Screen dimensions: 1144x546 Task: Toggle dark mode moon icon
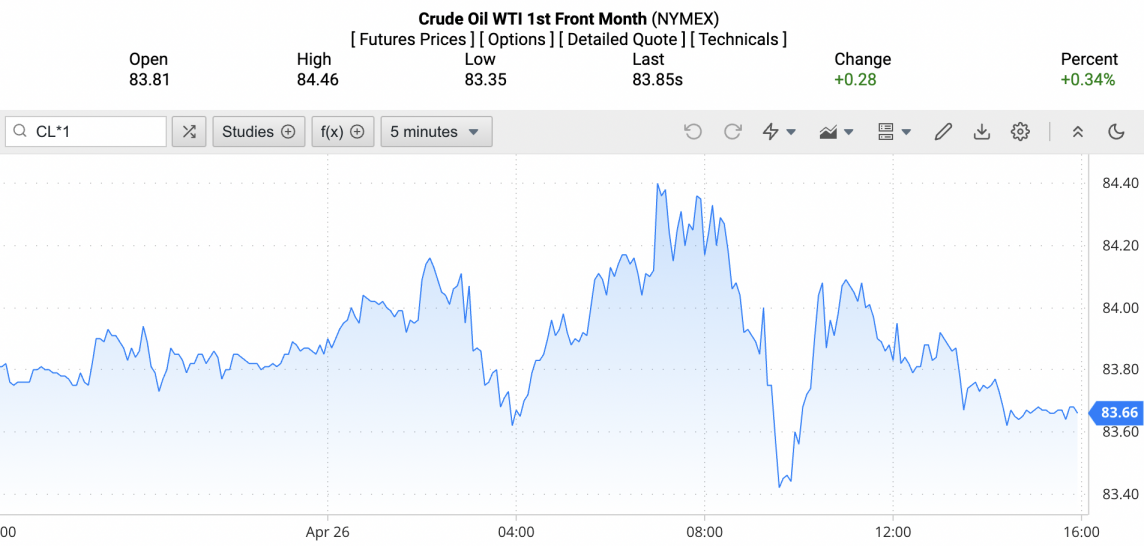coord(1117,132)
